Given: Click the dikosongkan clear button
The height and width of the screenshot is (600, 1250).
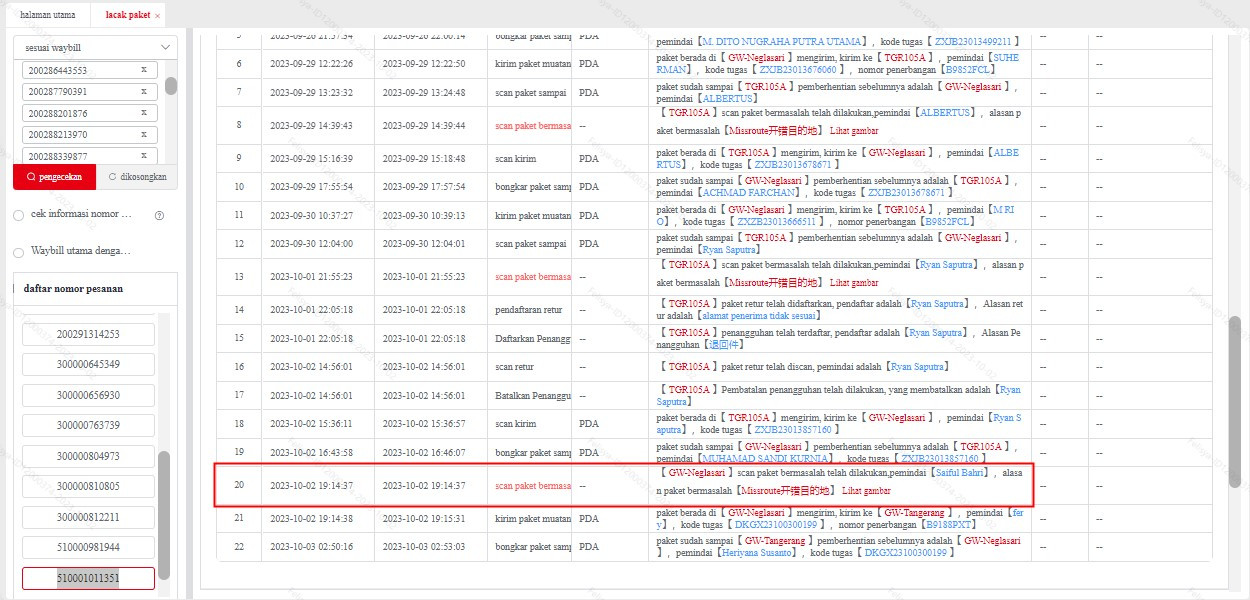Looking at the screenshot, I should pyautogui.click(x=137, y=177).
